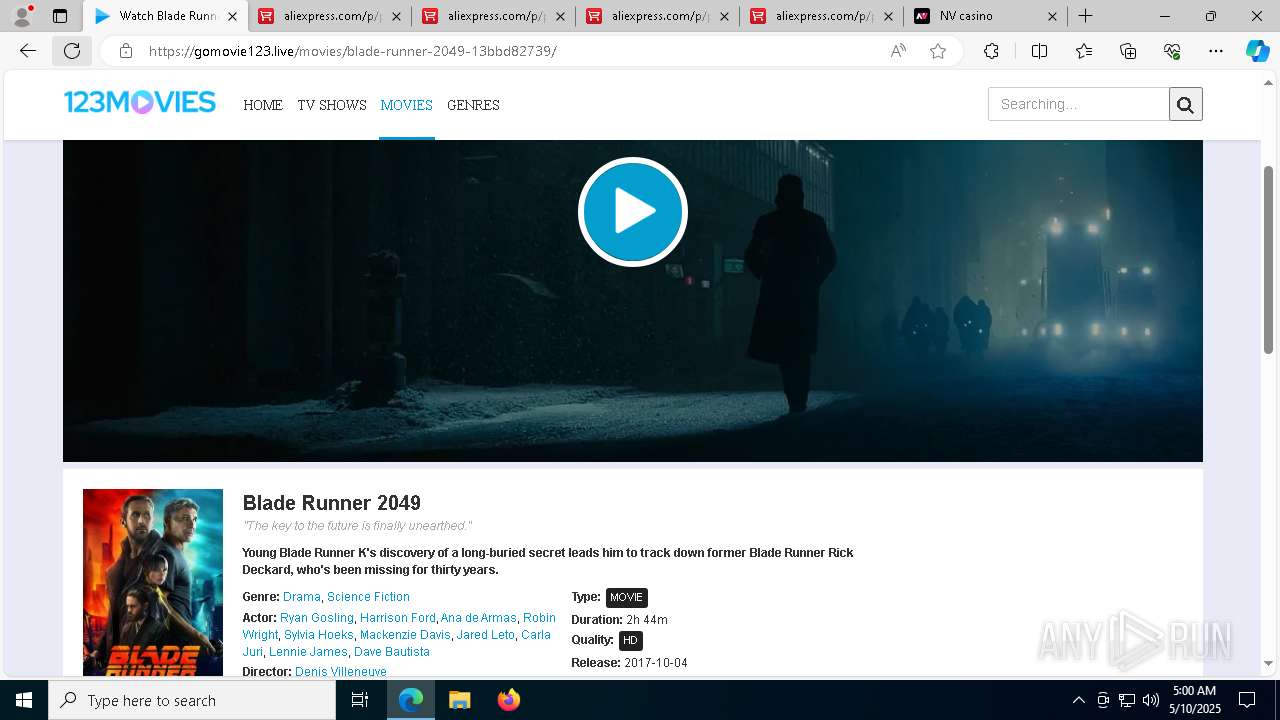Open the Science Fiction genre link
Screen dimensions: 1280x720
pyautogui.click(x=368, y=597)
